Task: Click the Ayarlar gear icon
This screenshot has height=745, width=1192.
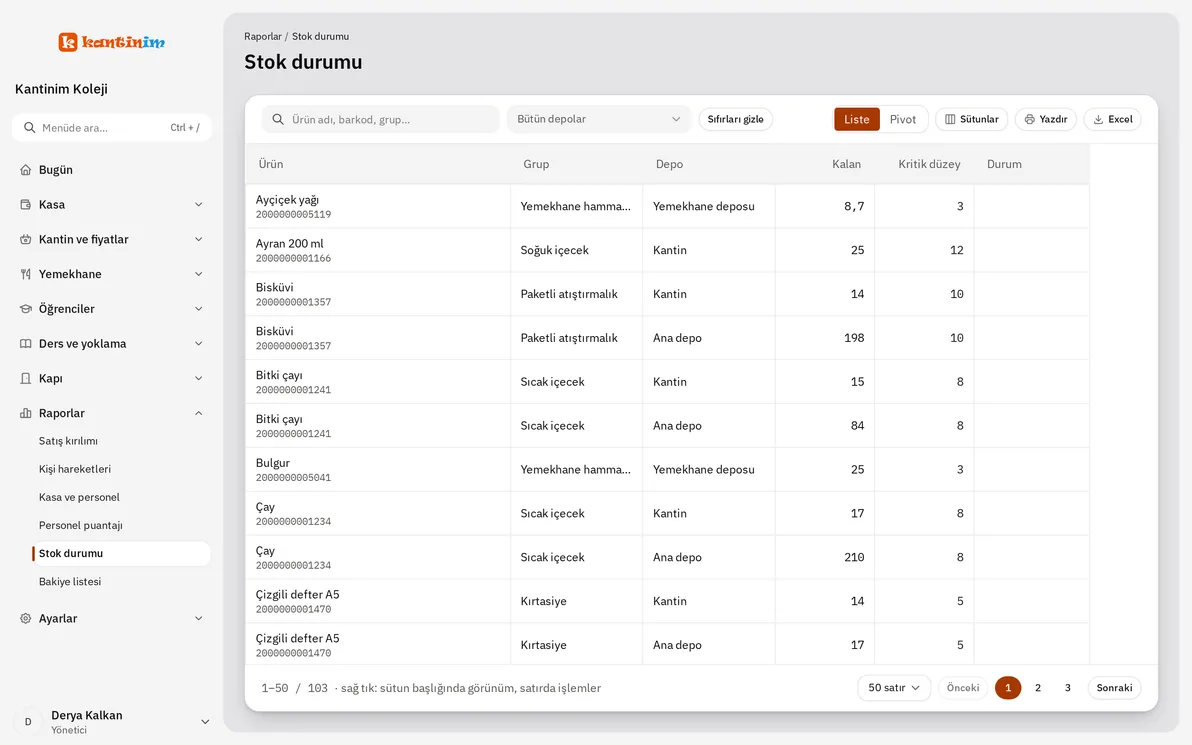Action: pyautogui.click(x=26, y=619)
